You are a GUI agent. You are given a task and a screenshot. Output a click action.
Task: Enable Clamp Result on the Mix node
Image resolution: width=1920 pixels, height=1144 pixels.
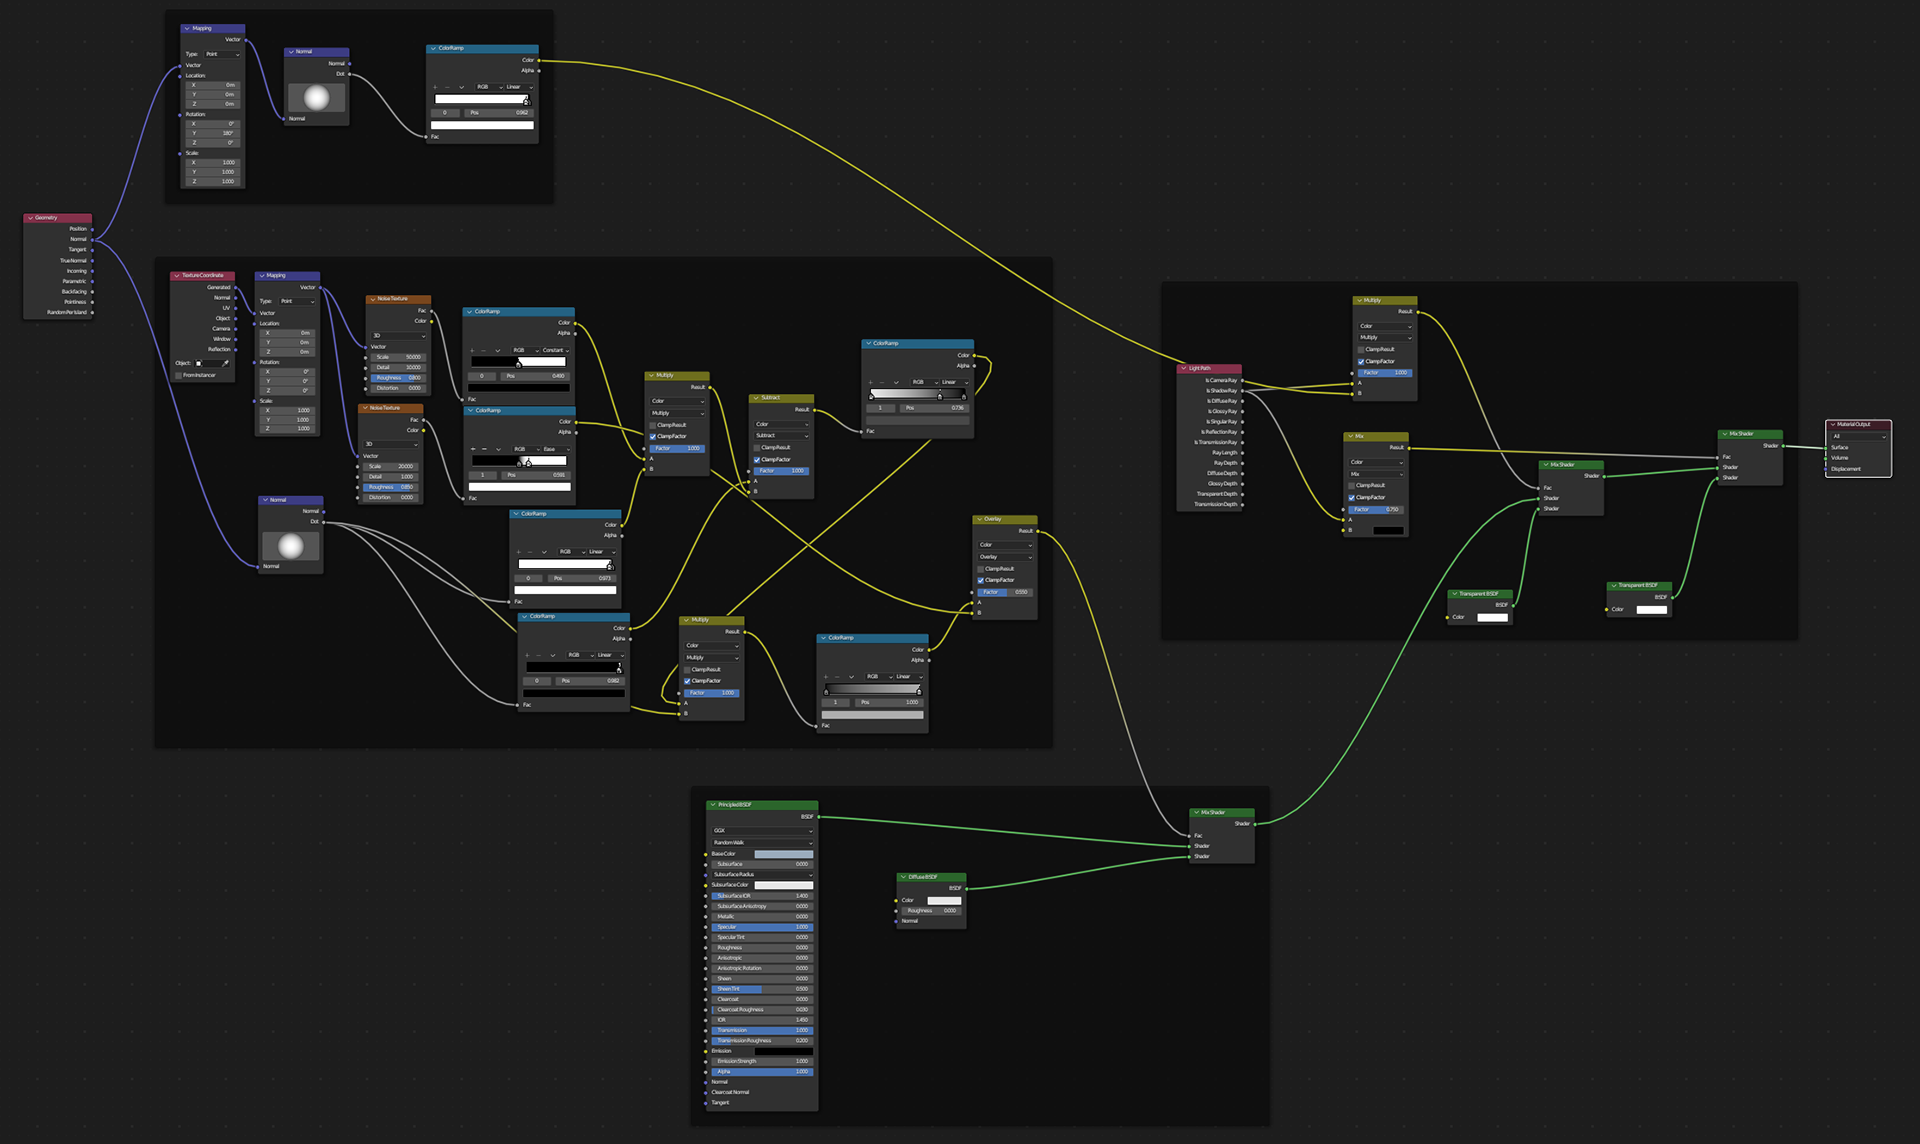click(x=1351, y=485)
